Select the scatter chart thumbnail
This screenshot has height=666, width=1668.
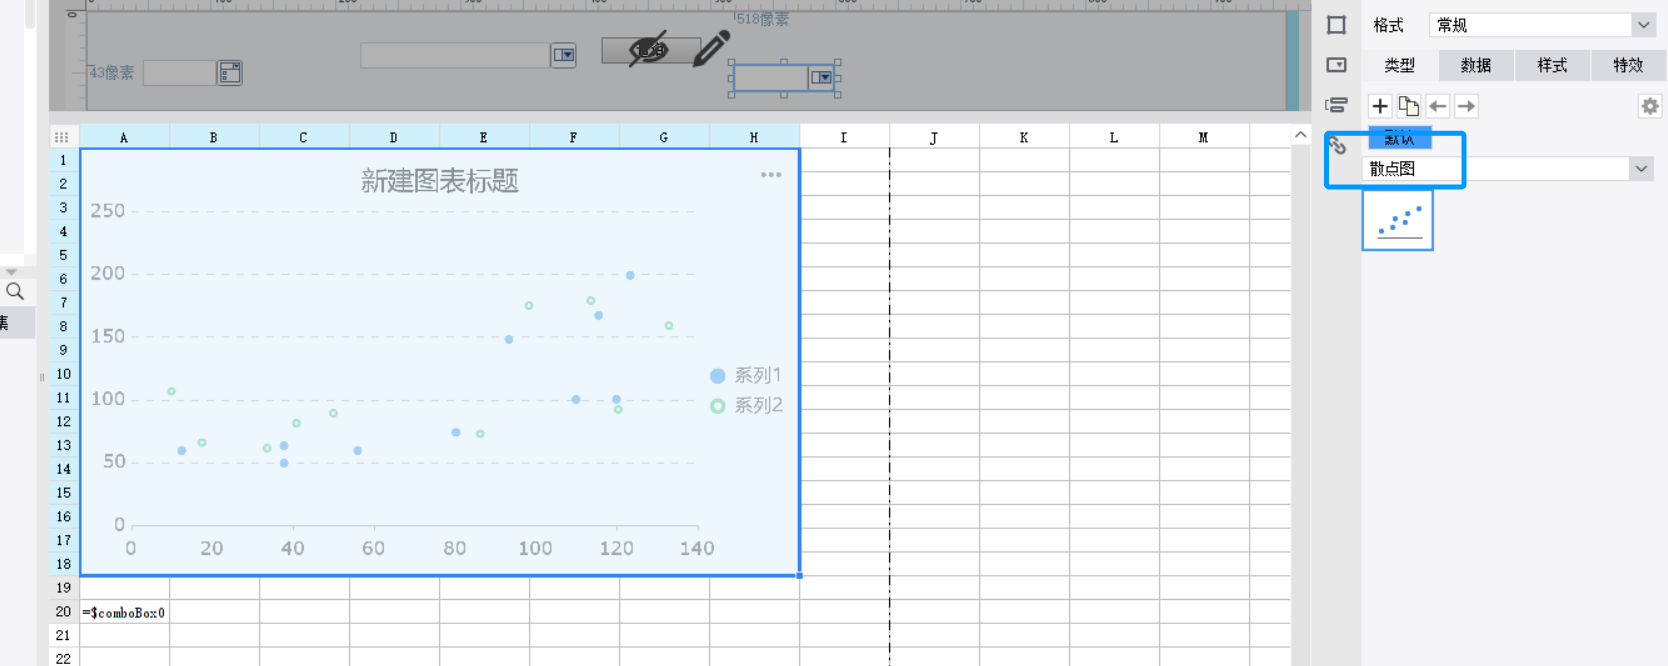pyautogui.click(x=1397, y=221)
